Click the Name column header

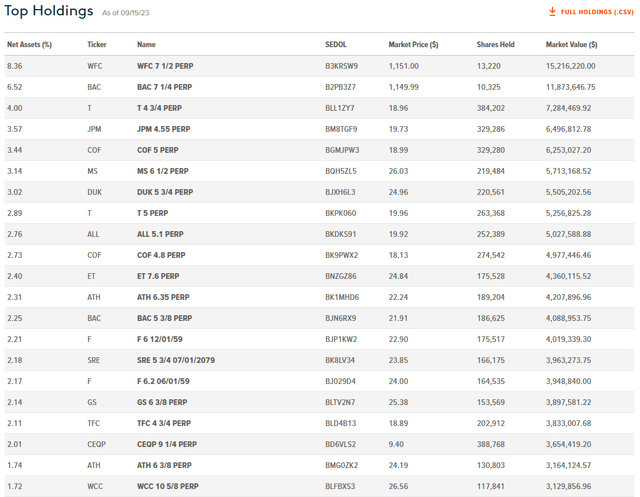point(146,45)
